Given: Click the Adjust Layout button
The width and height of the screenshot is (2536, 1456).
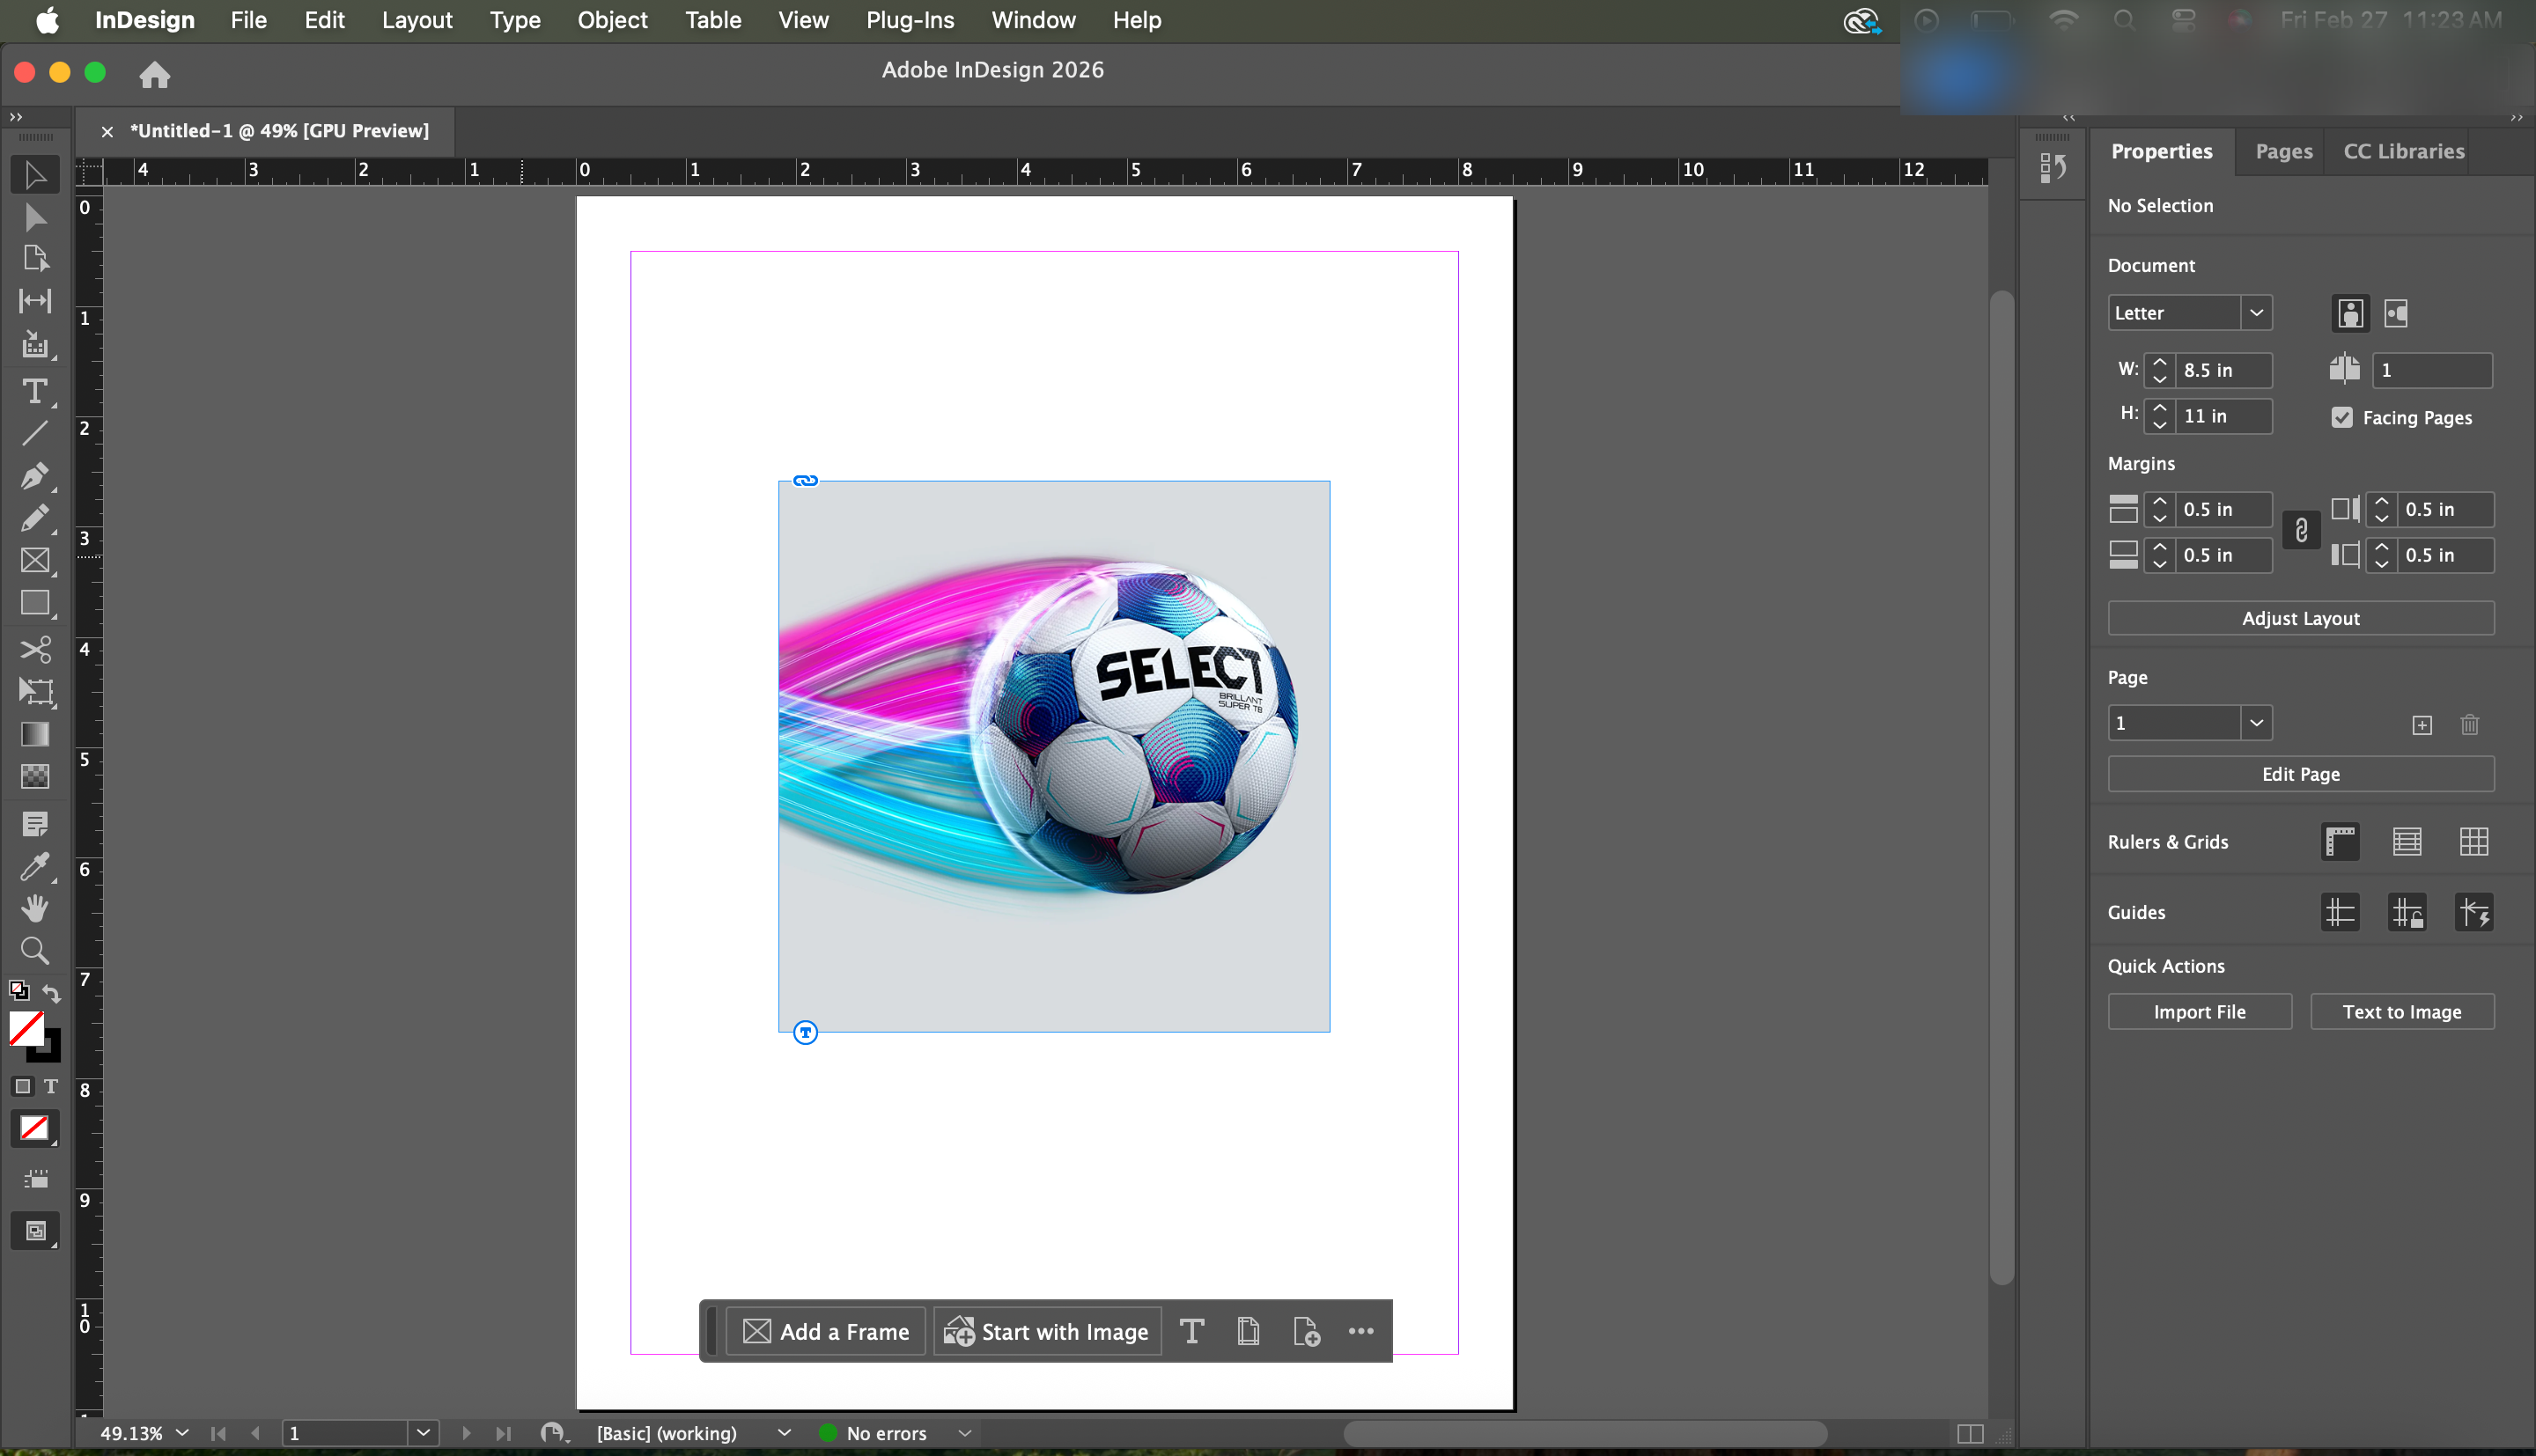Looking at the screenshot, I should click(2299, 618).
